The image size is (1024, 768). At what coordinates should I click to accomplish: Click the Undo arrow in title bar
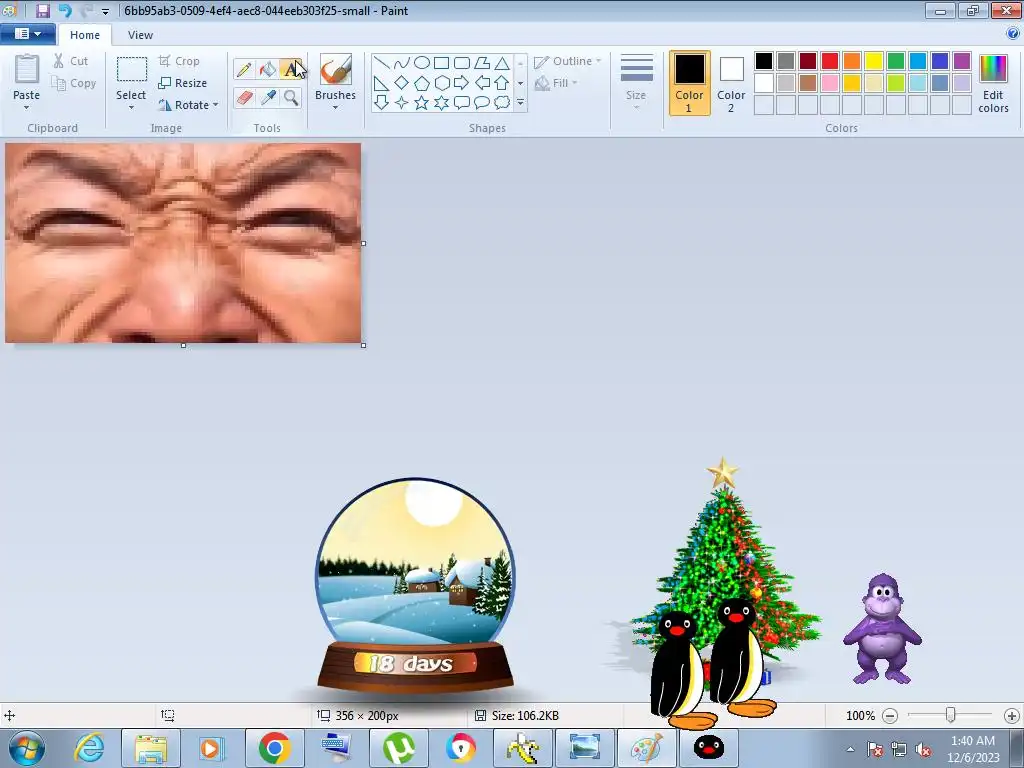pyautogui.click(x=65, y=10)
